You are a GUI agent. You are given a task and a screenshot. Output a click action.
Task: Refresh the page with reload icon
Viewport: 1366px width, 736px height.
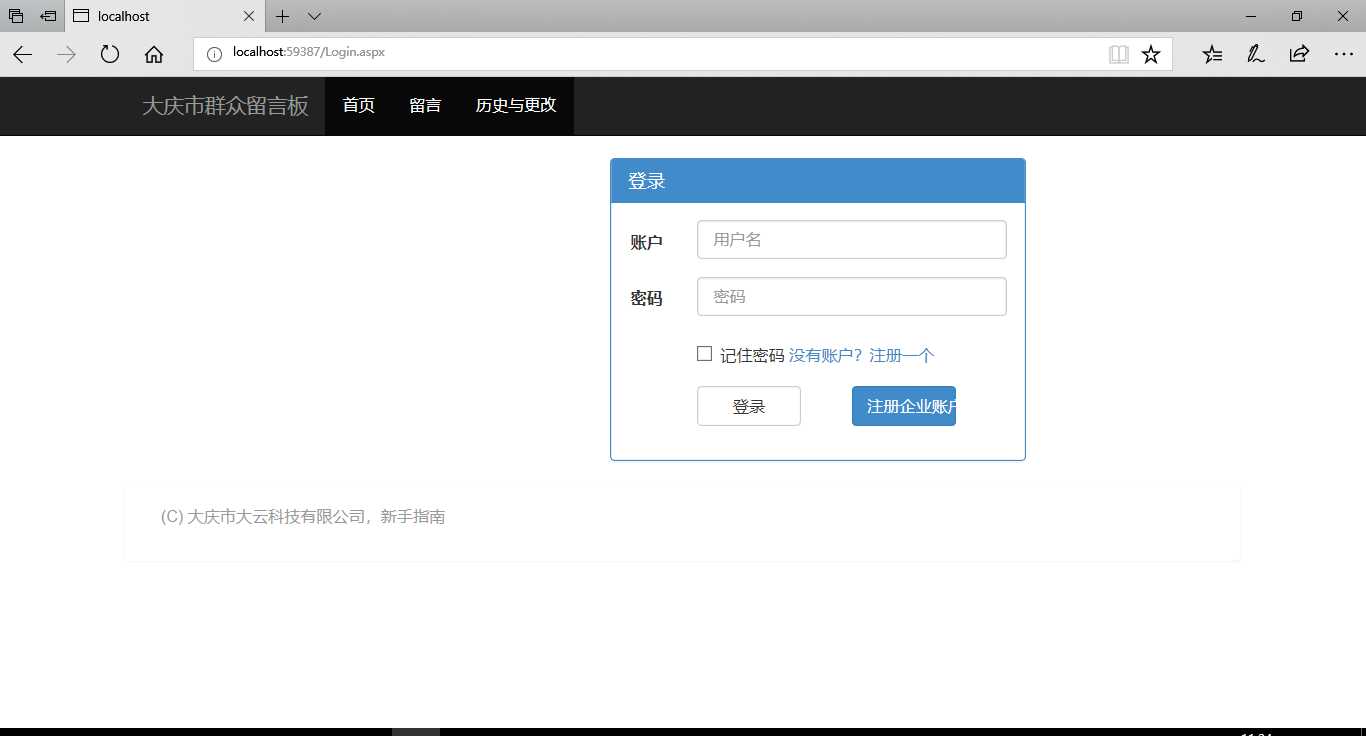pos(110,55)
